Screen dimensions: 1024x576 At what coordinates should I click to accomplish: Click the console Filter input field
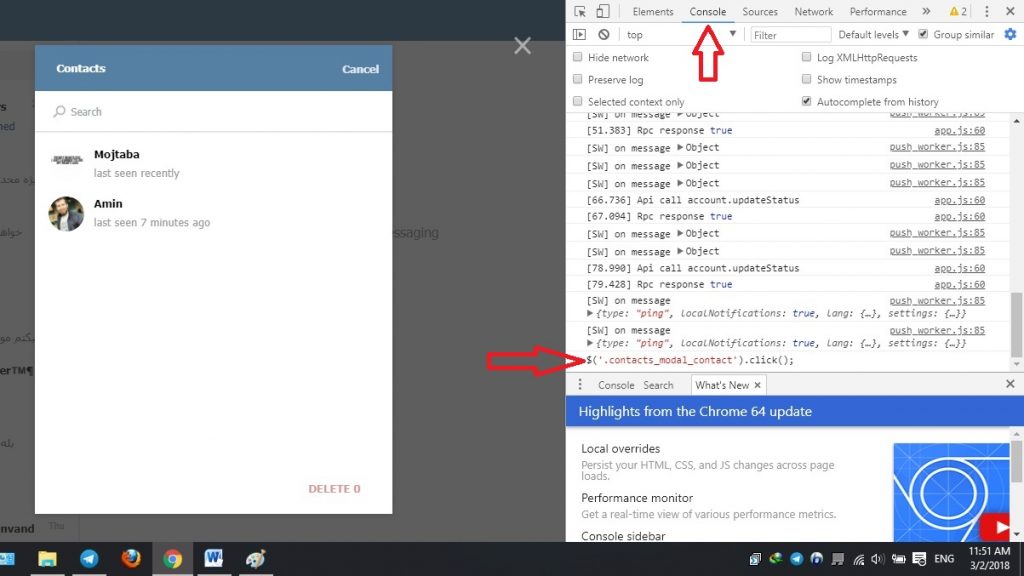[790, 35]
